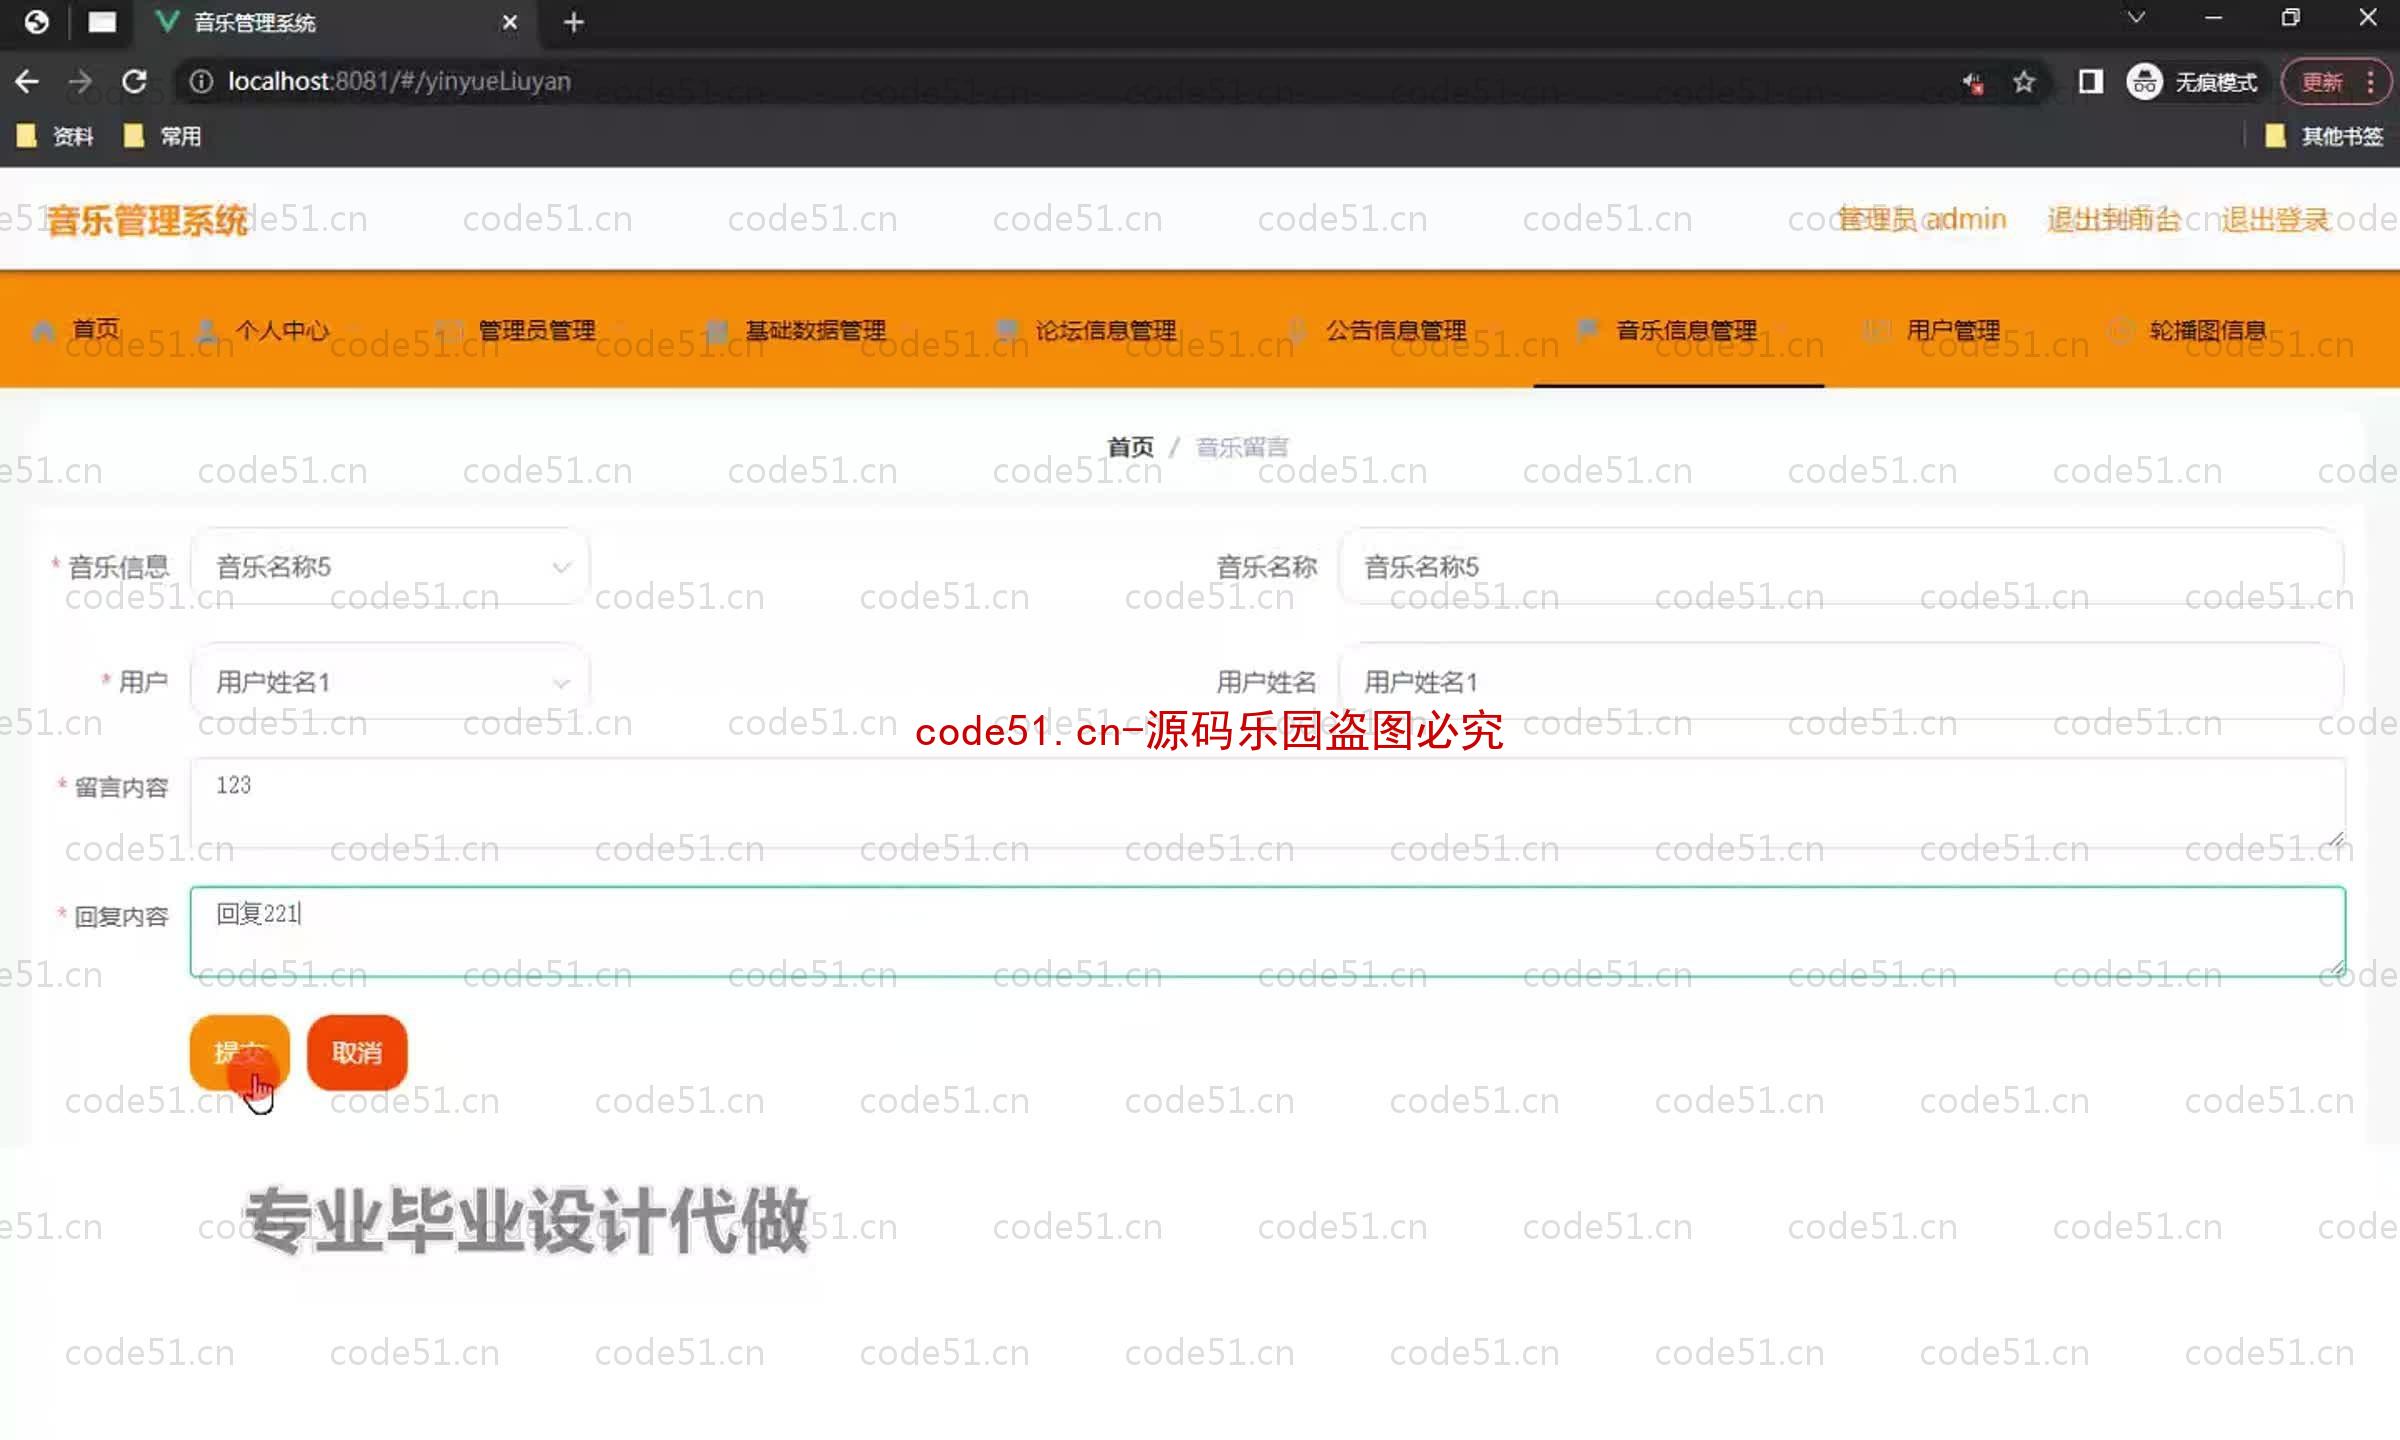2400x1440 pixels.
Task: Open the 常用 bookmarks folder
Action: click(x=162, y=136)
